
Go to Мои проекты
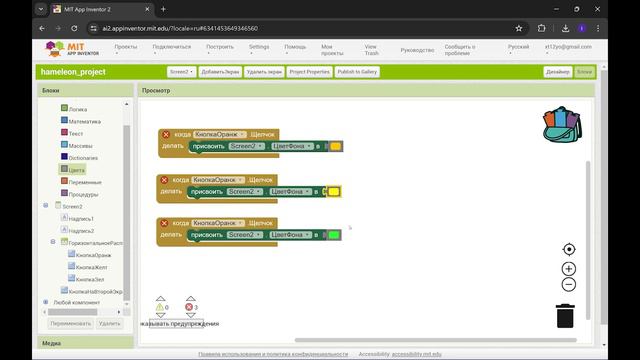332,50
